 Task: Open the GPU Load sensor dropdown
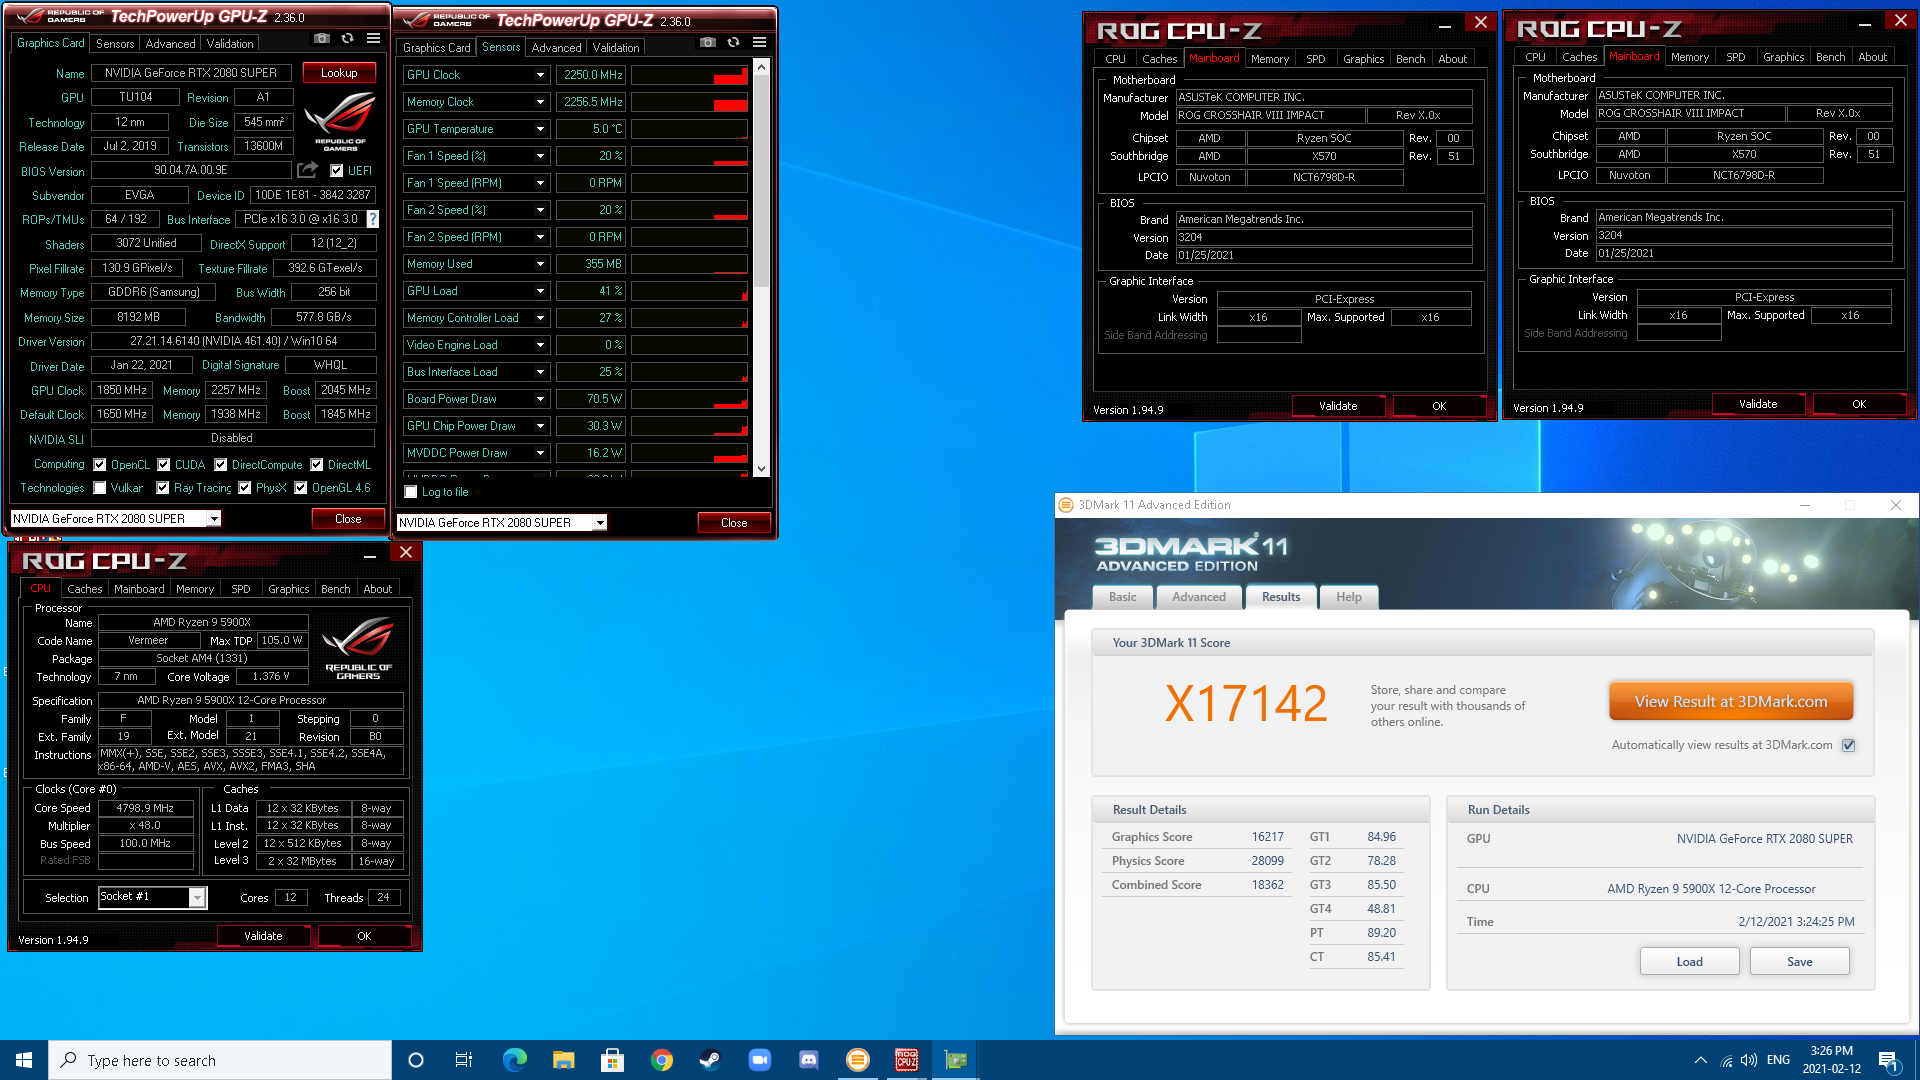[540, 291]
